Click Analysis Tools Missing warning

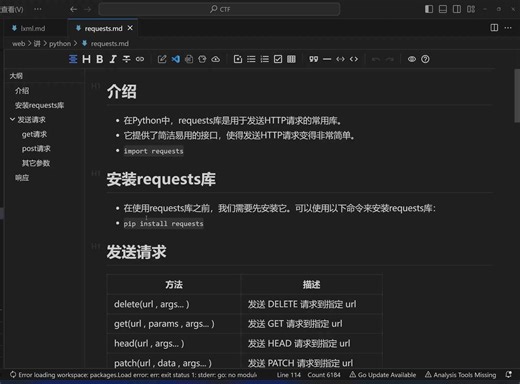tap(460, 375)
